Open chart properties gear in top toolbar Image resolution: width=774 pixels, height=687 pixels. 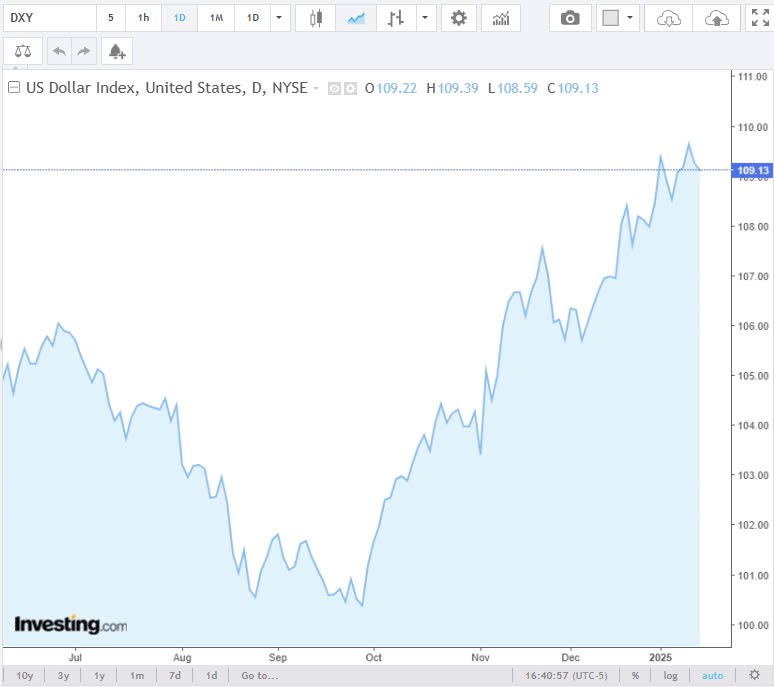point(458,18)
